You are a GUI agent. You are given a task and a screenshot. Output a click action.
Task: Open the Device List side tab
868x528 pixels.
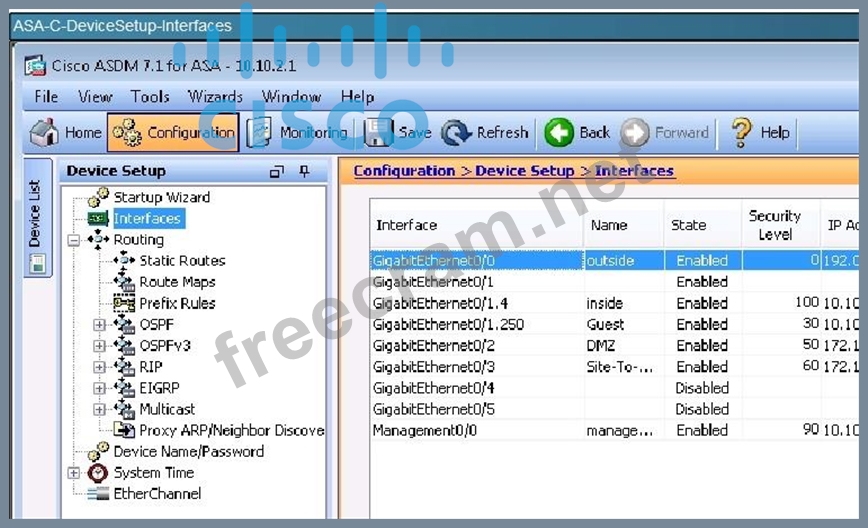(35, 214)
